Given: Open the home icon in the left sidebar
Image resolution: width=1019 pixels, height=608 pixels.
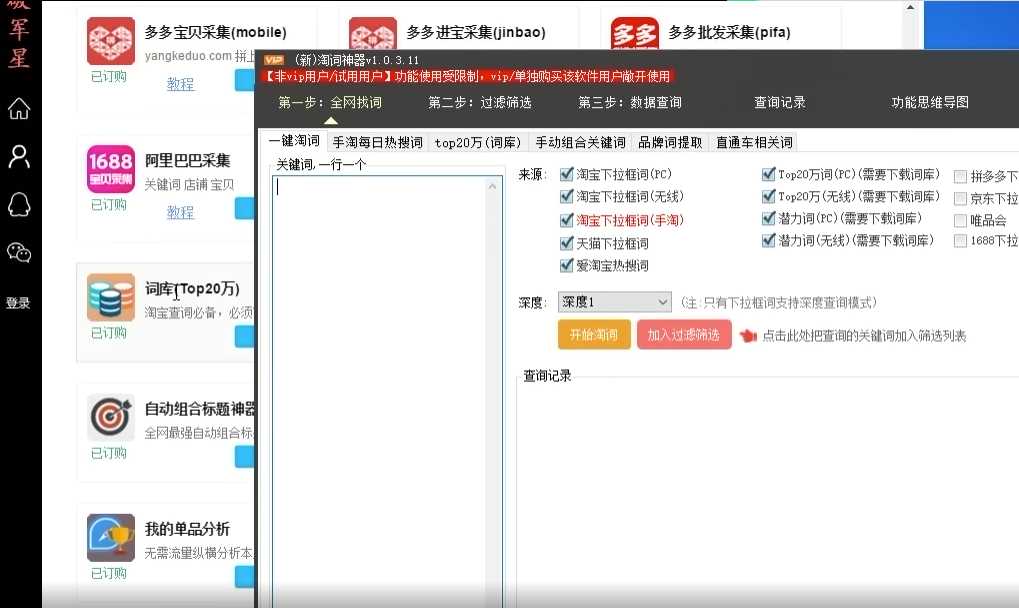Looking at the screenshot, I should 19,108.
